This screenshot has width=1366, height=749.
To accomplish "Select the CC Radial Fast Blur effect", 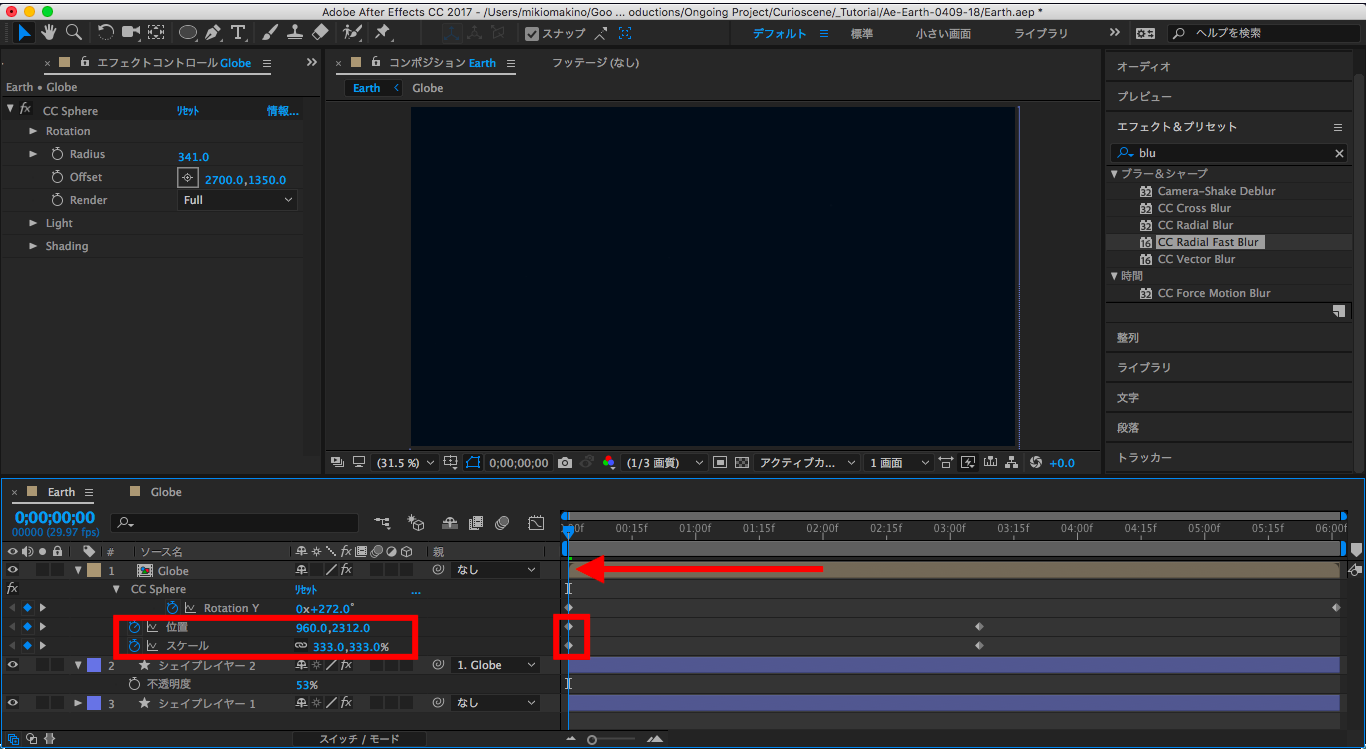I will 1209,242.
